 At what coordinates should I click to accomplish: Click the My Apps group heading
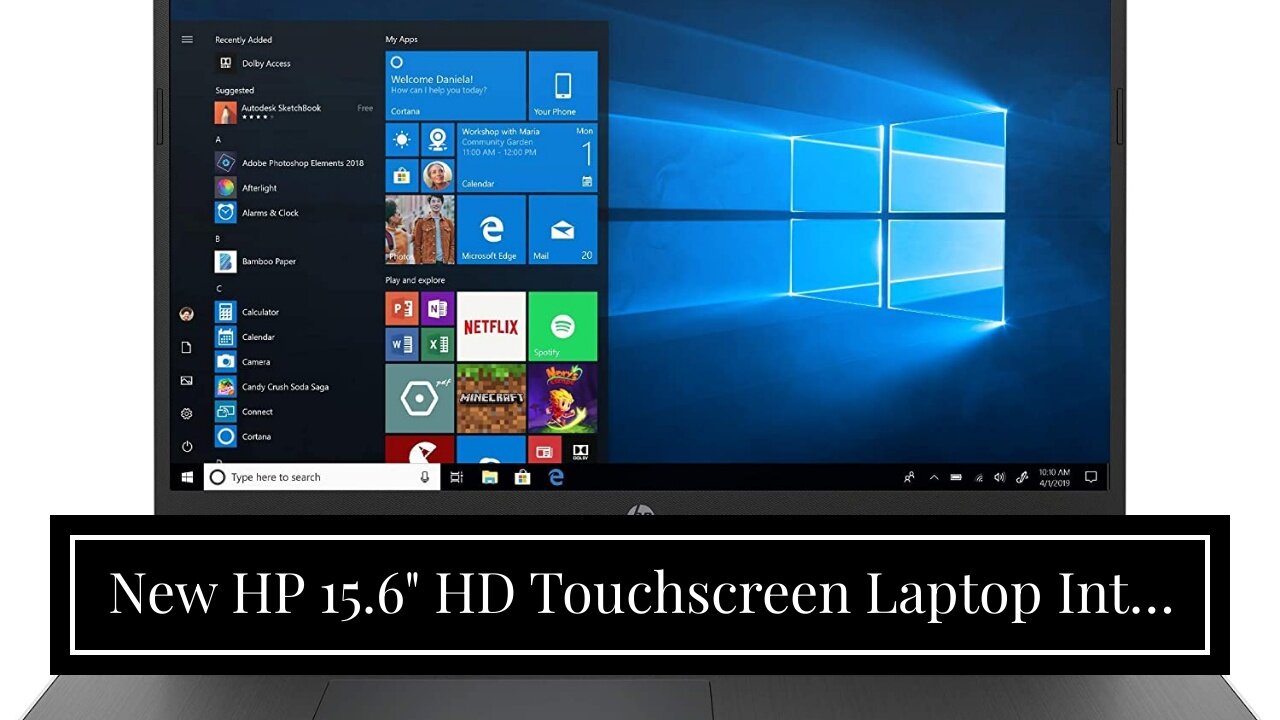click(x=402, y=39)
